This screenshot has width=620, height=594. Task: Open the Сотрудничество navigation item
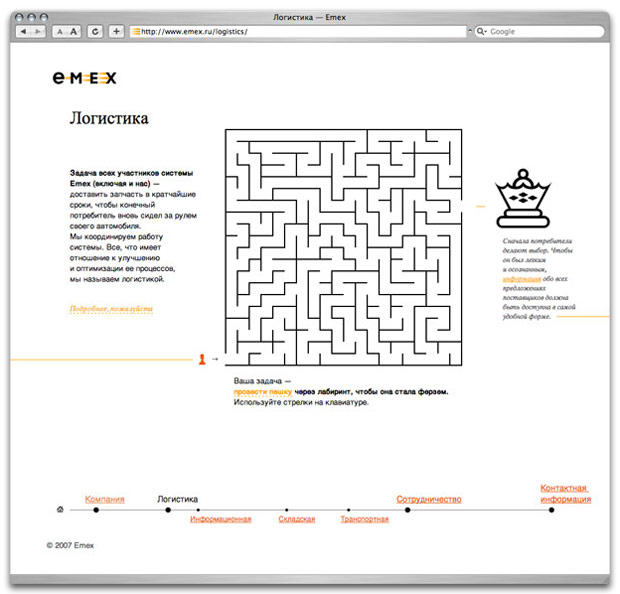pyautogui.click(x=428, y=498)
